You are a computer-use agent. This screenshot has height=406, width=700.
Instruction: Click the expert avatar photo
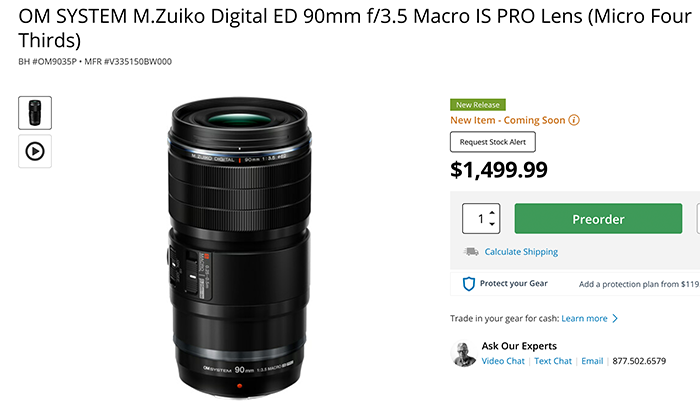(x=464, y=353)
